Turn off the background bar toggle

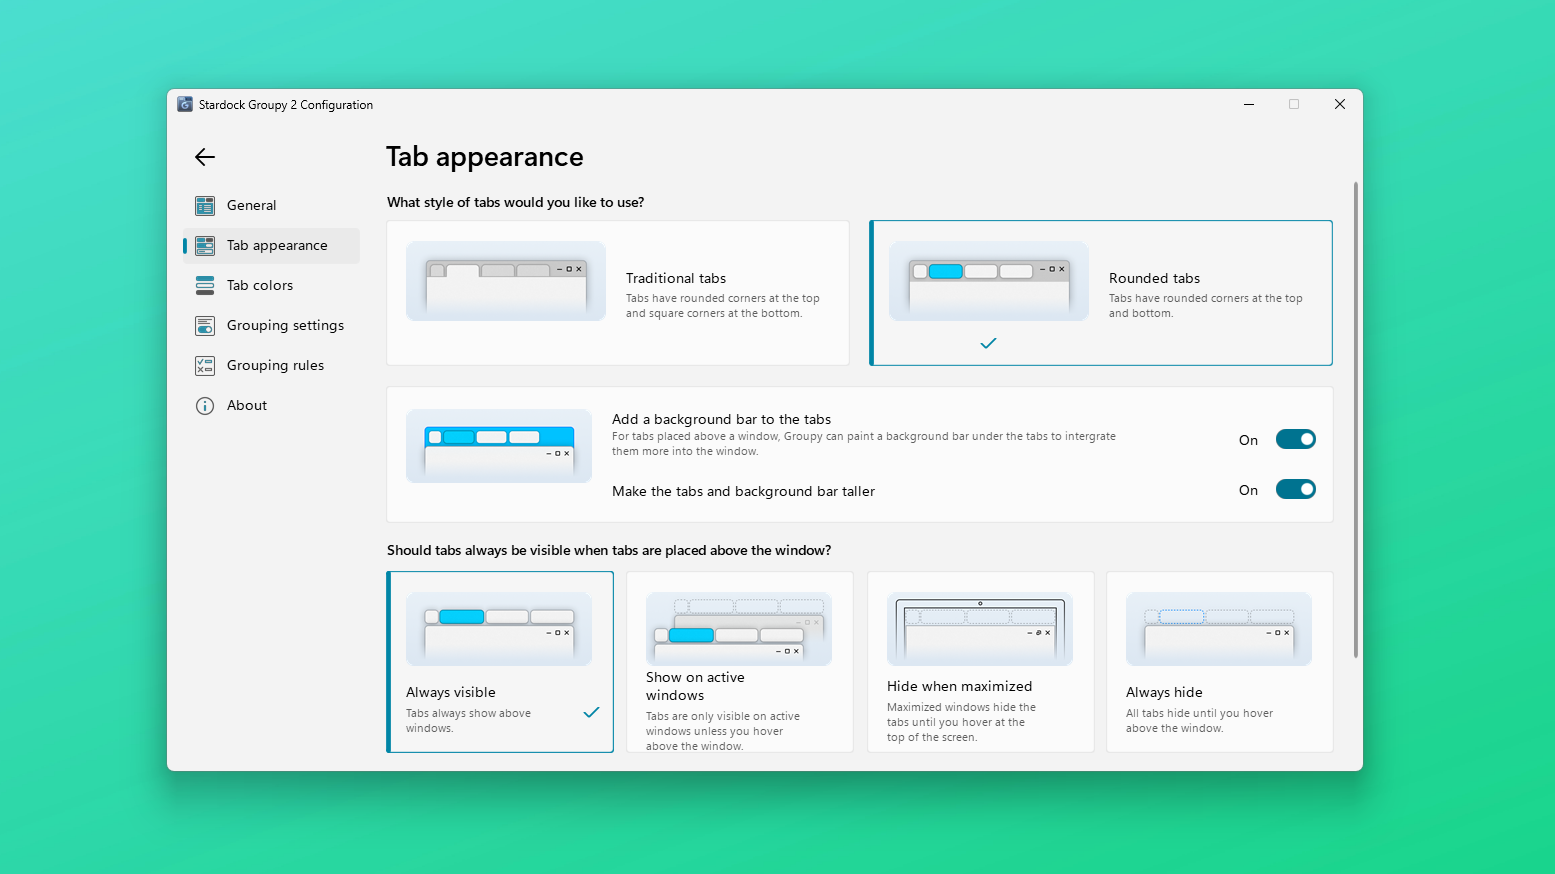(x=1295, y=439)
